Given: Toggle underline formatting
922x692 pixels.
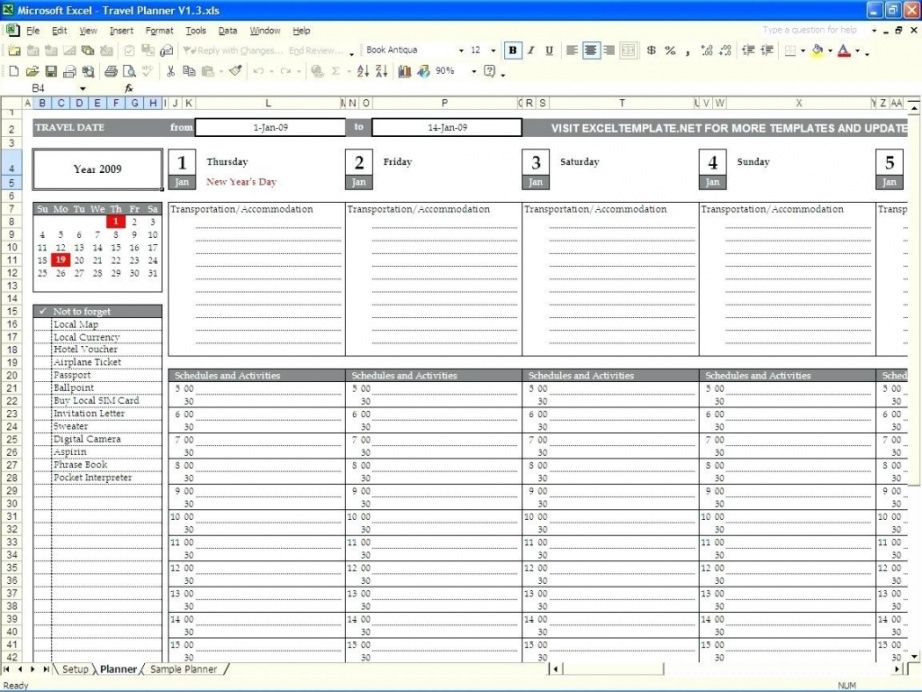Looking at the screenshot, I should coord(549,51).
